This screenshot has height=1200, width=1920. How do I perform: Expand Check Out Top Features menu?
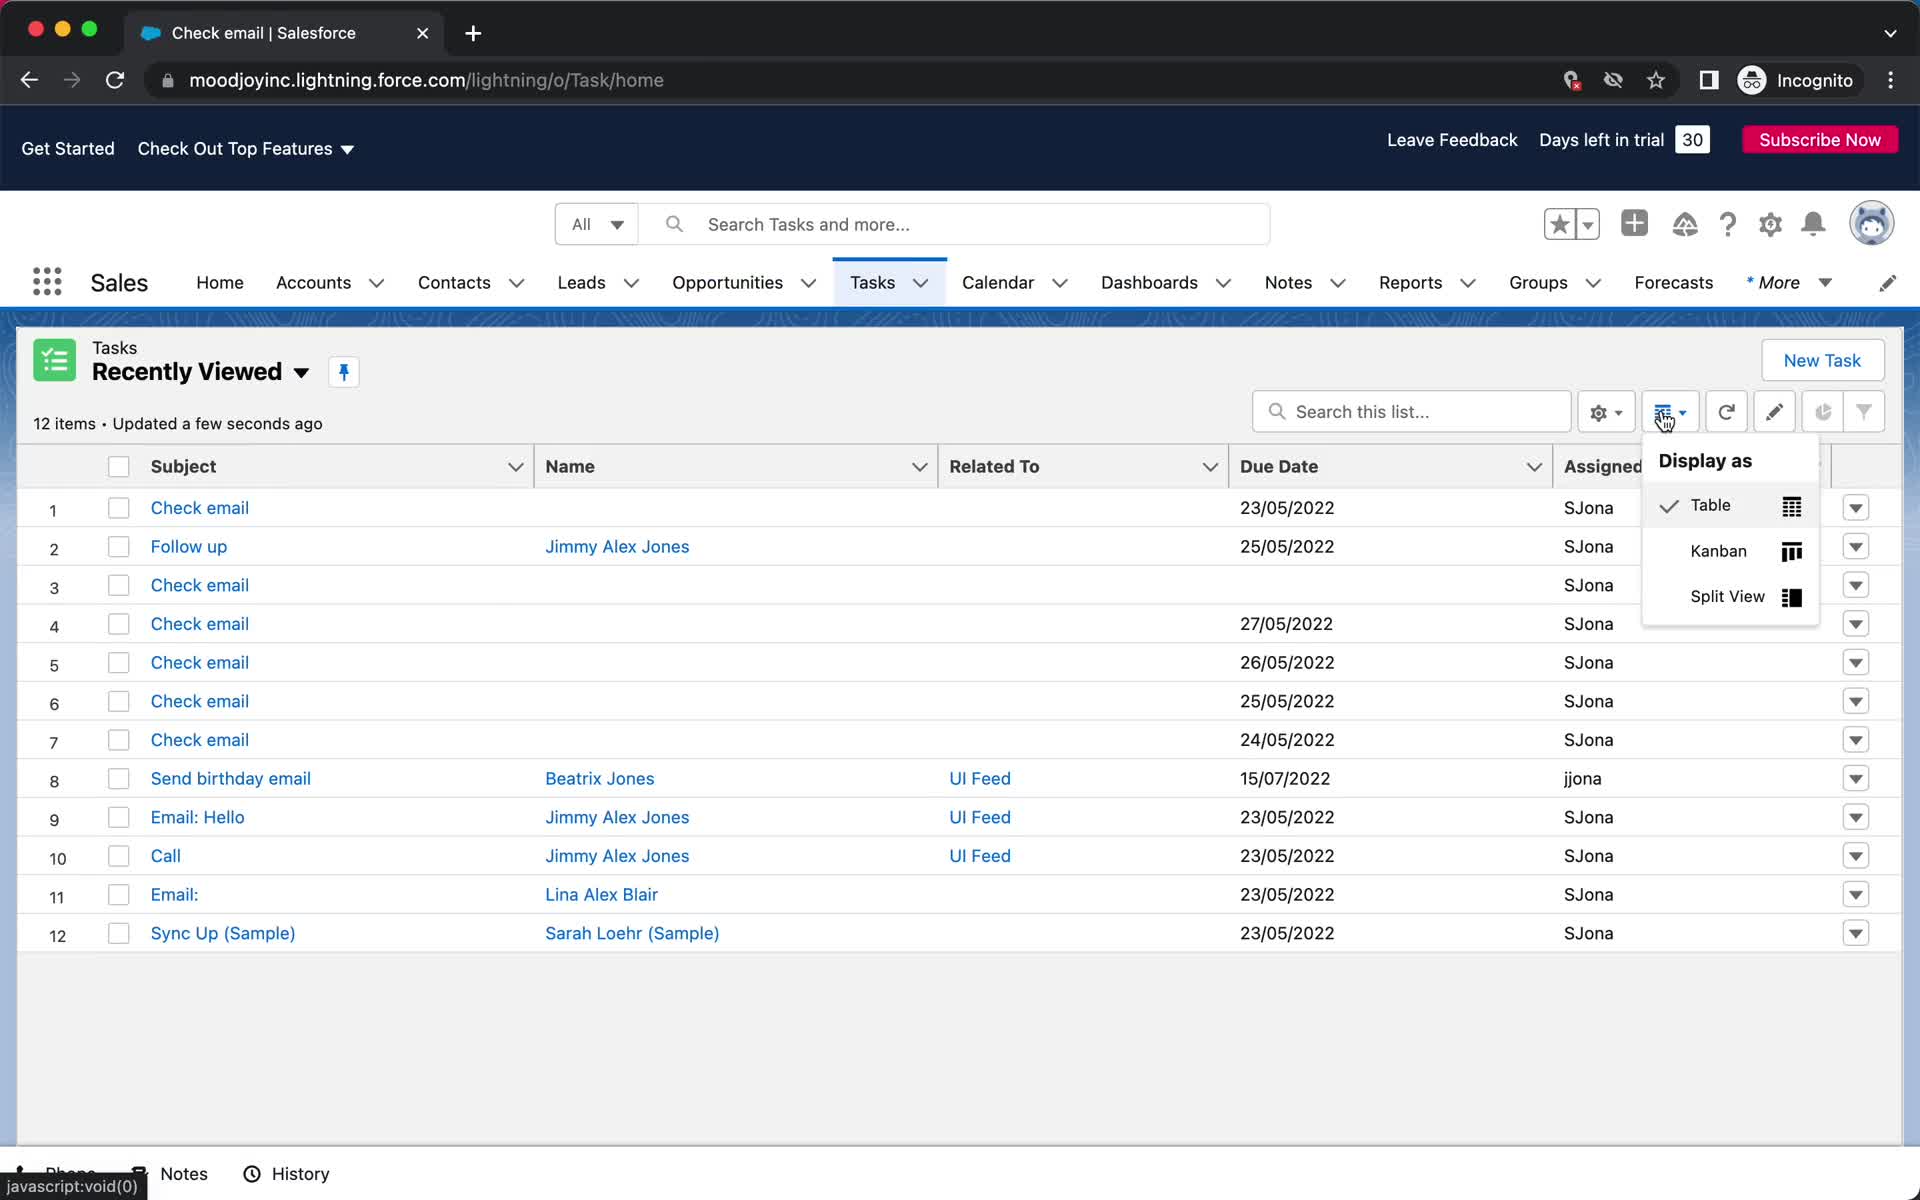click(246, 149)
